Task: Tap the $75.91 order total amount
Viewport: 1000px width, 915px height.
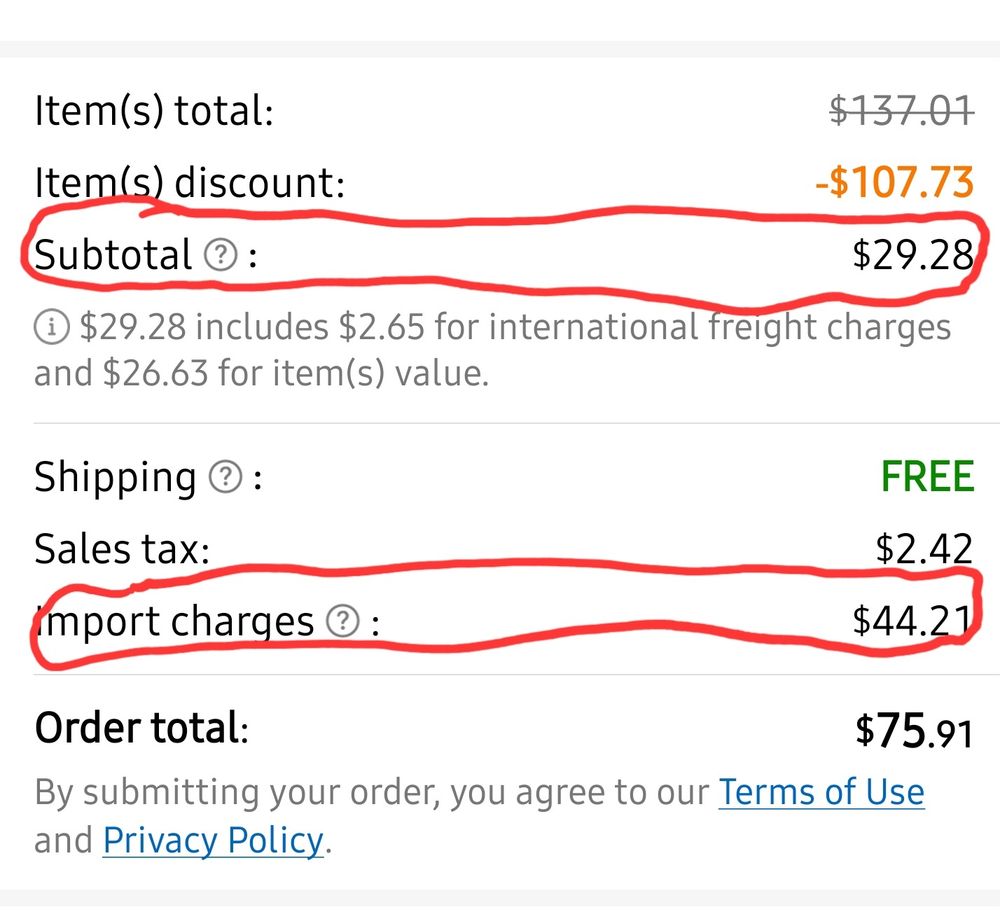Action: (913, 731)
